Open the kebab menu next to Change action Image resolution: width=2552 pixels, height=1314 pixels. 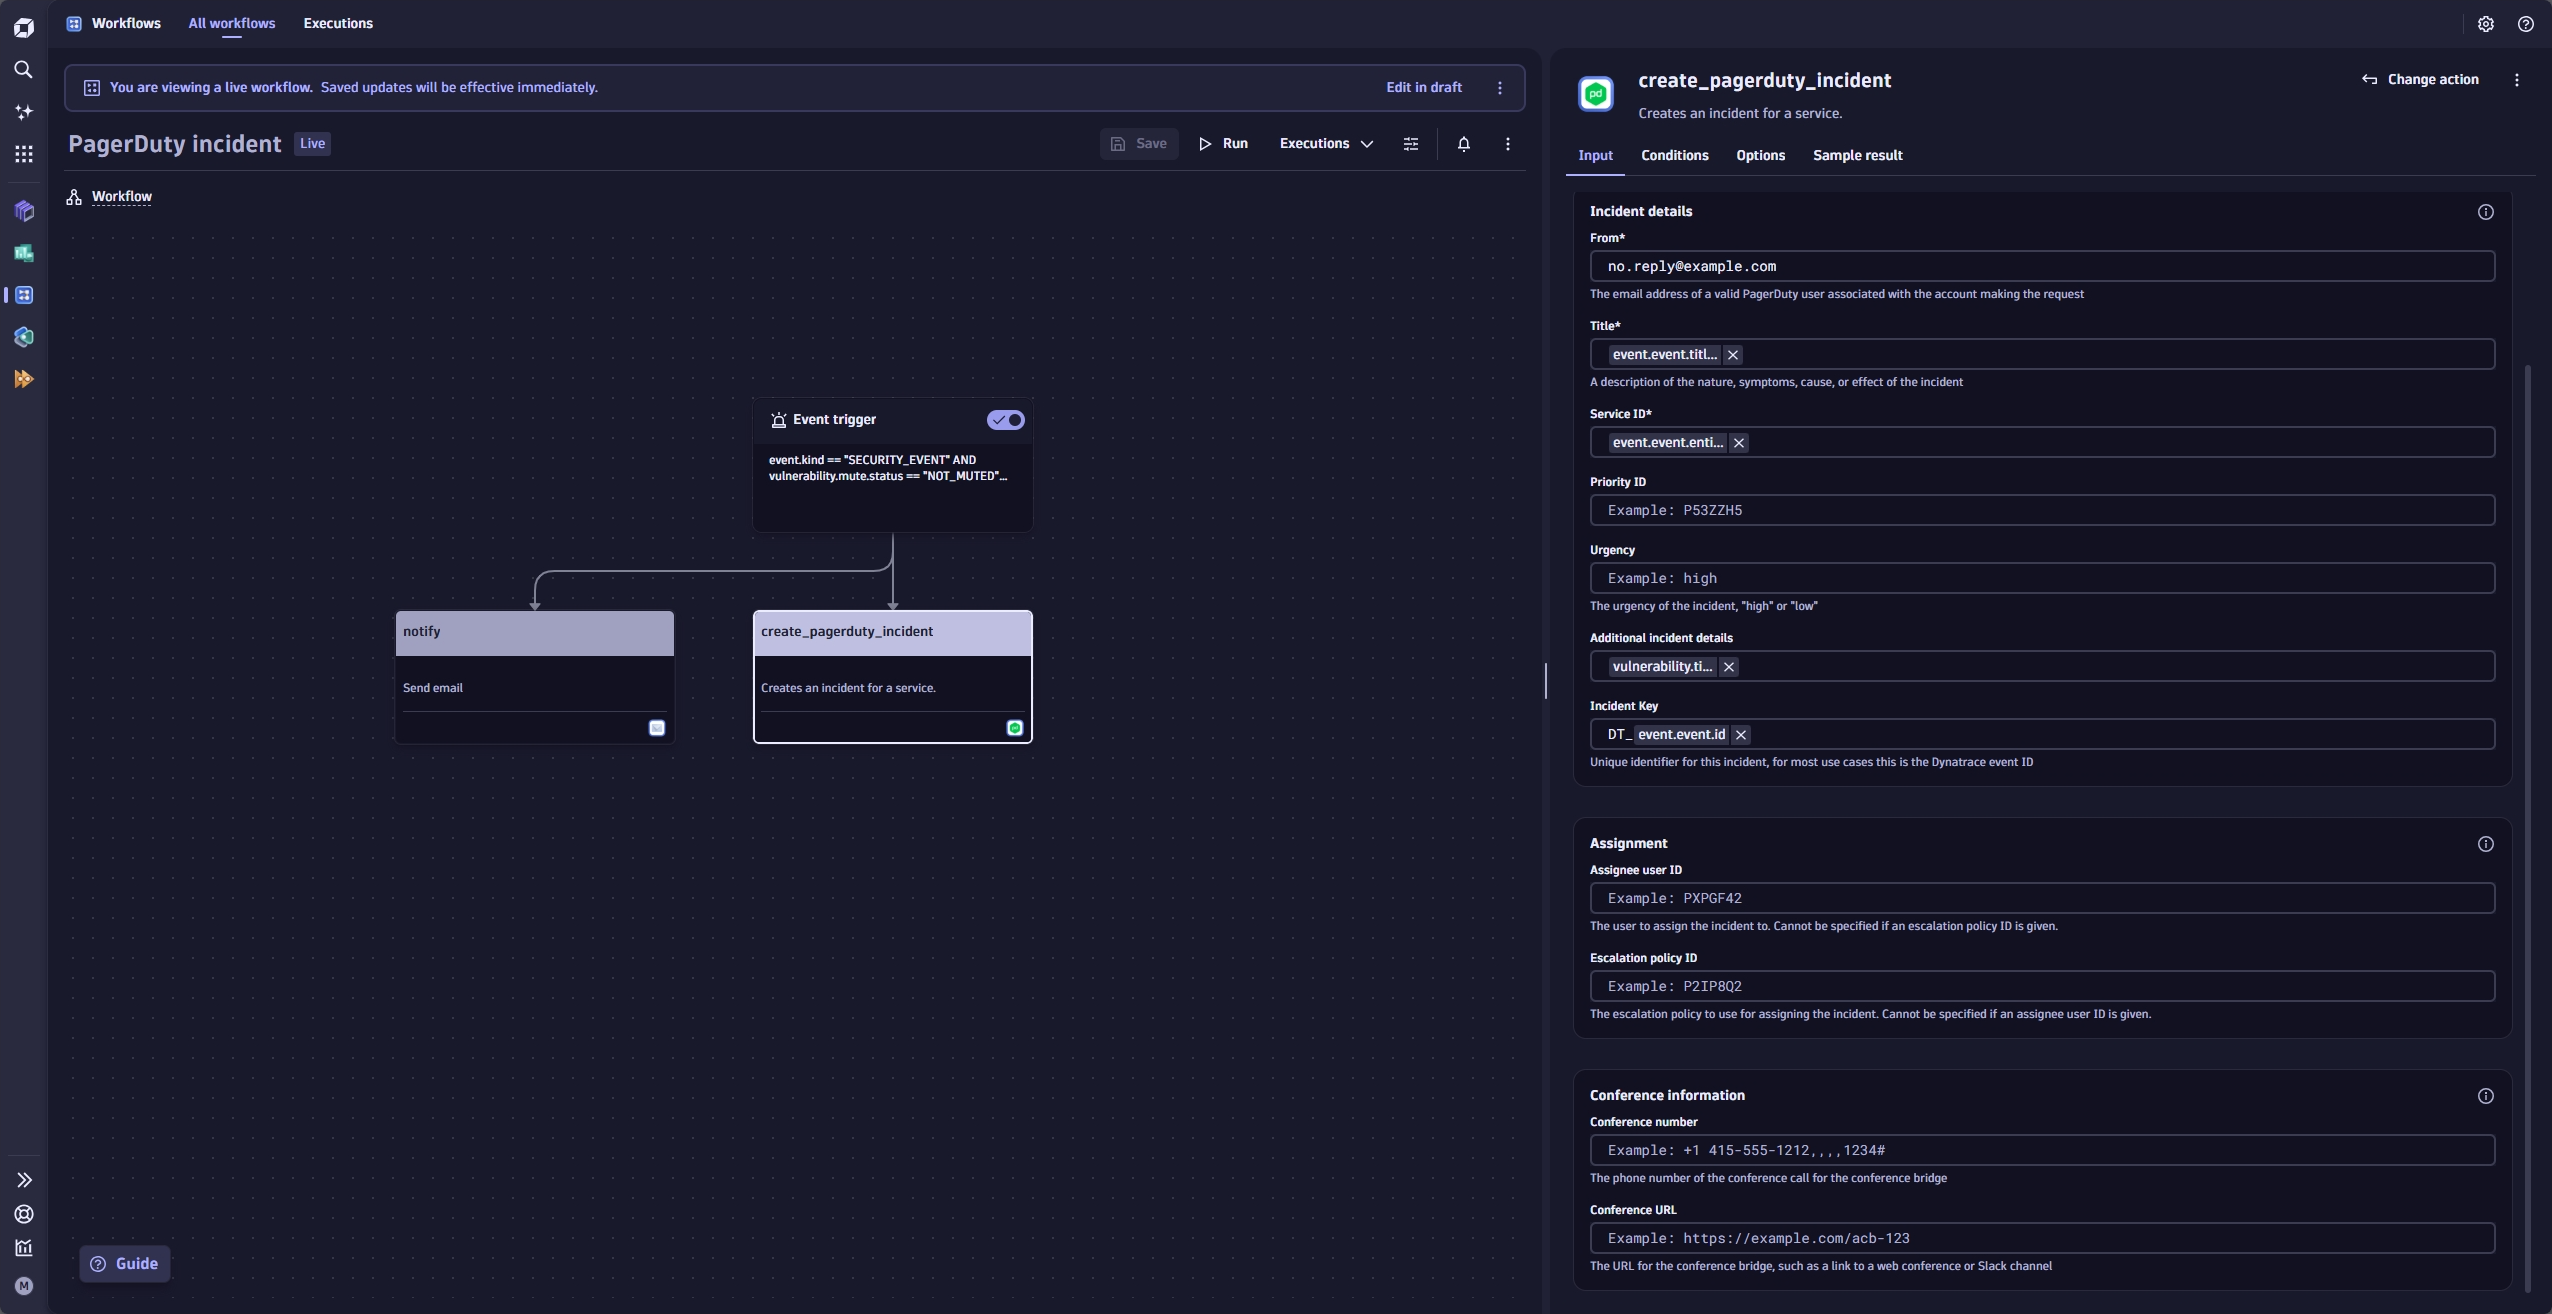2515,79
